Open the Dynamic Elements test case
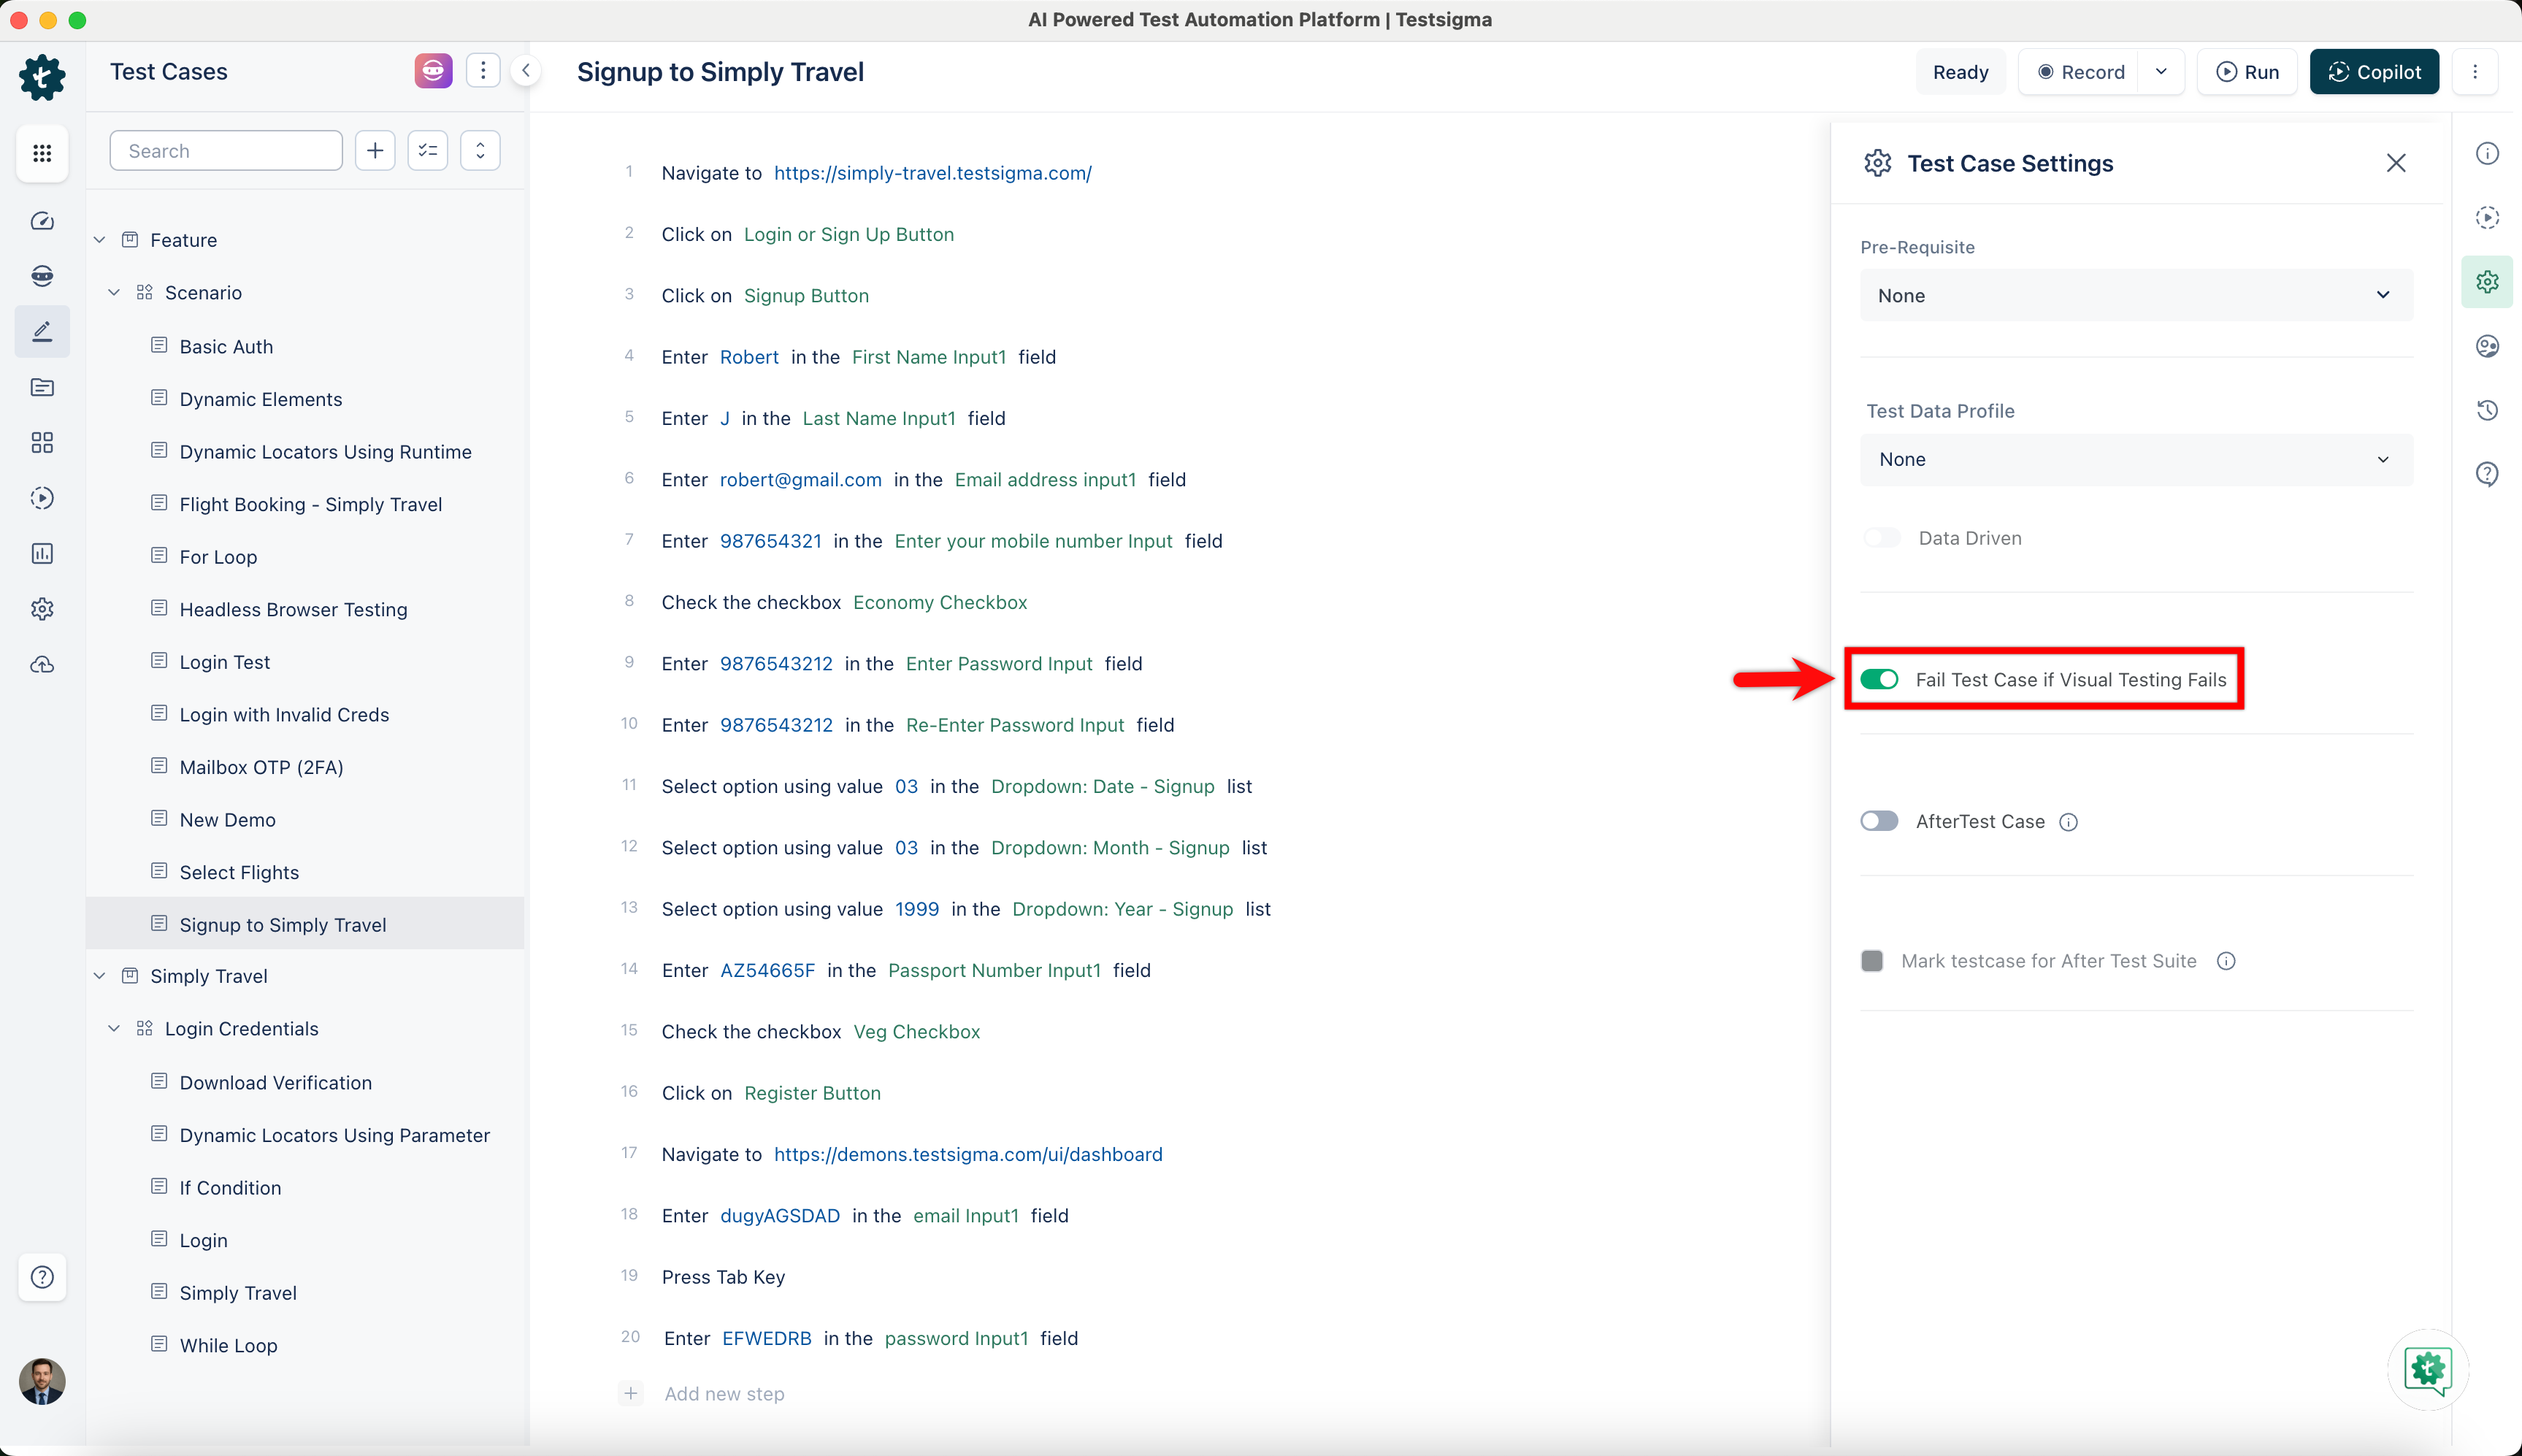This screenshot has width=2522, height=1456. [260, 399]
